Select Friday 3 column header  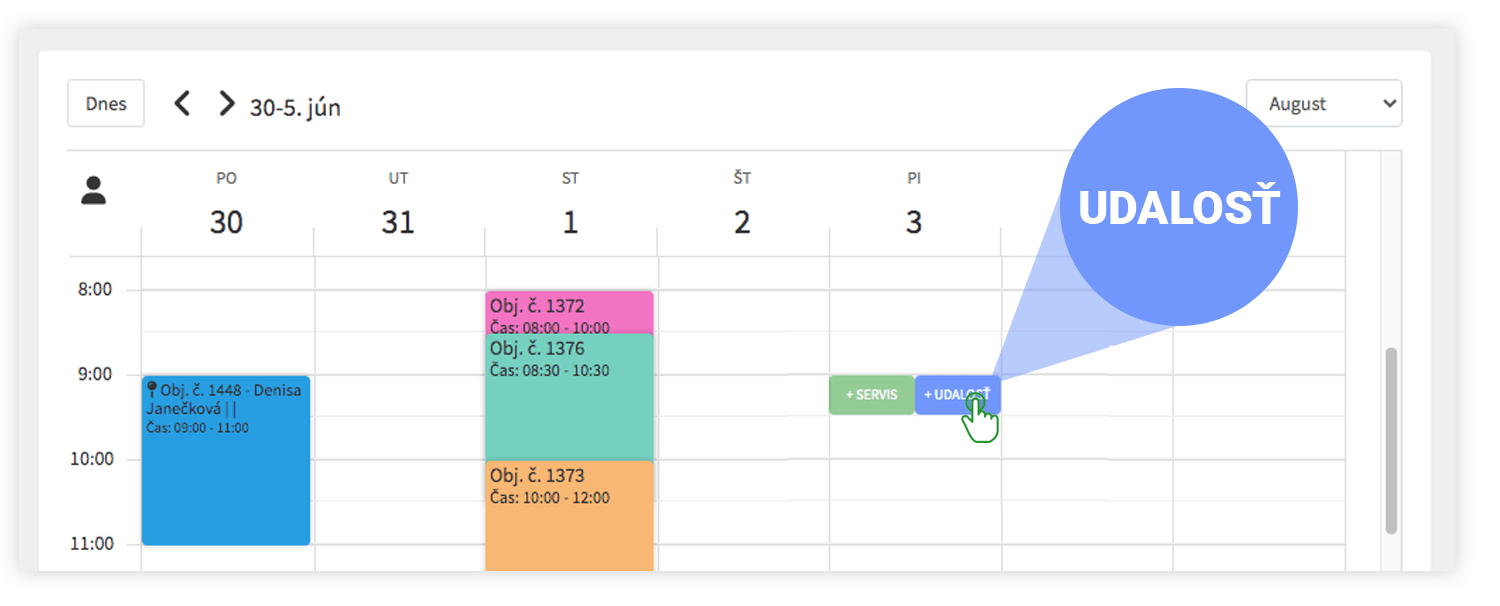(x=914, y=203)
